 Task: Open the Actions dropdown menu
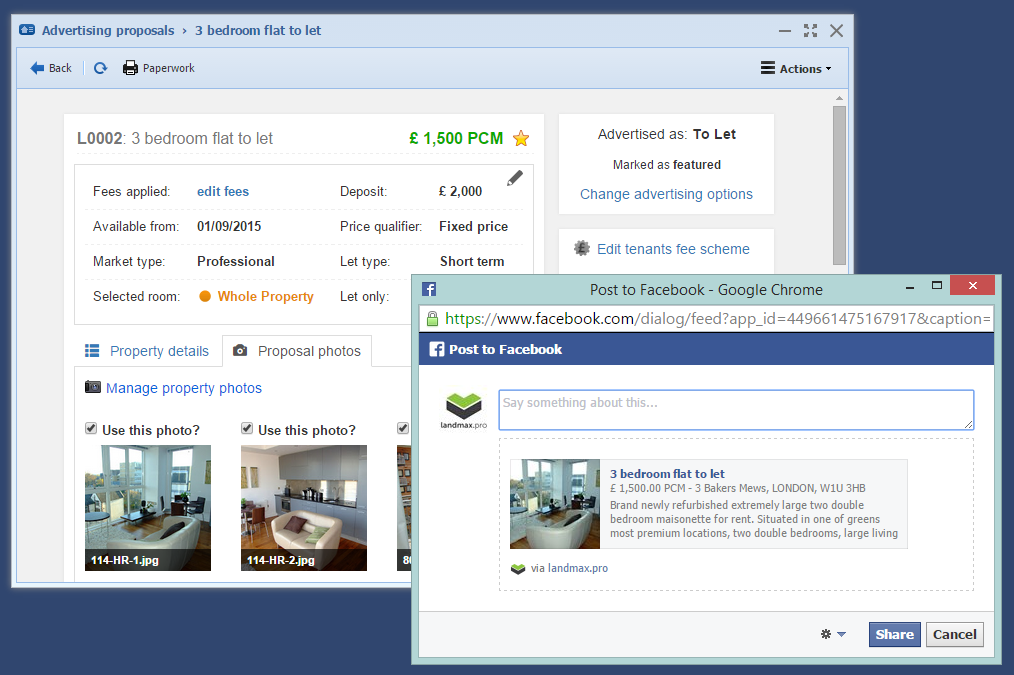(x=796, y=68)
